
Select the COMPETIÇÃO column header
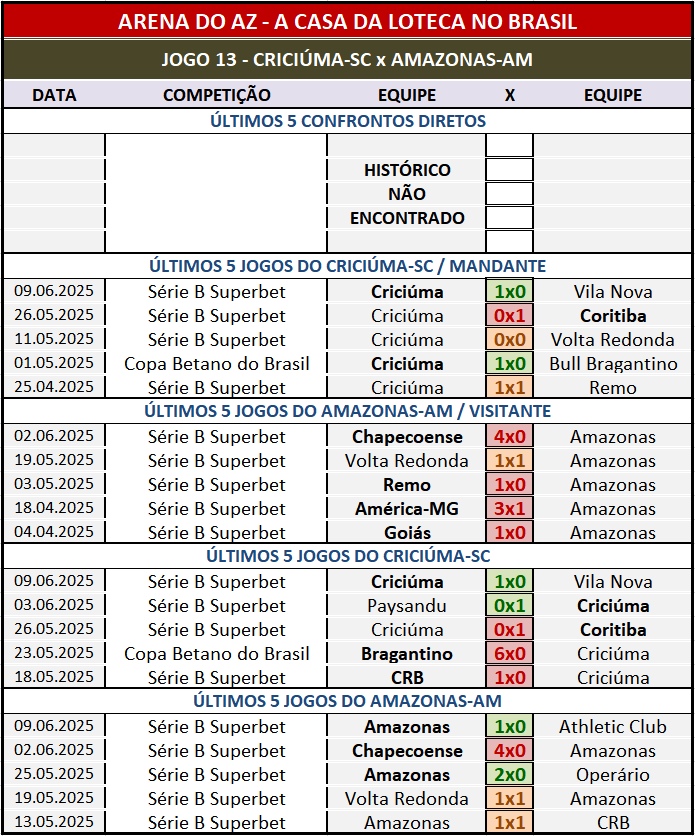216,95
